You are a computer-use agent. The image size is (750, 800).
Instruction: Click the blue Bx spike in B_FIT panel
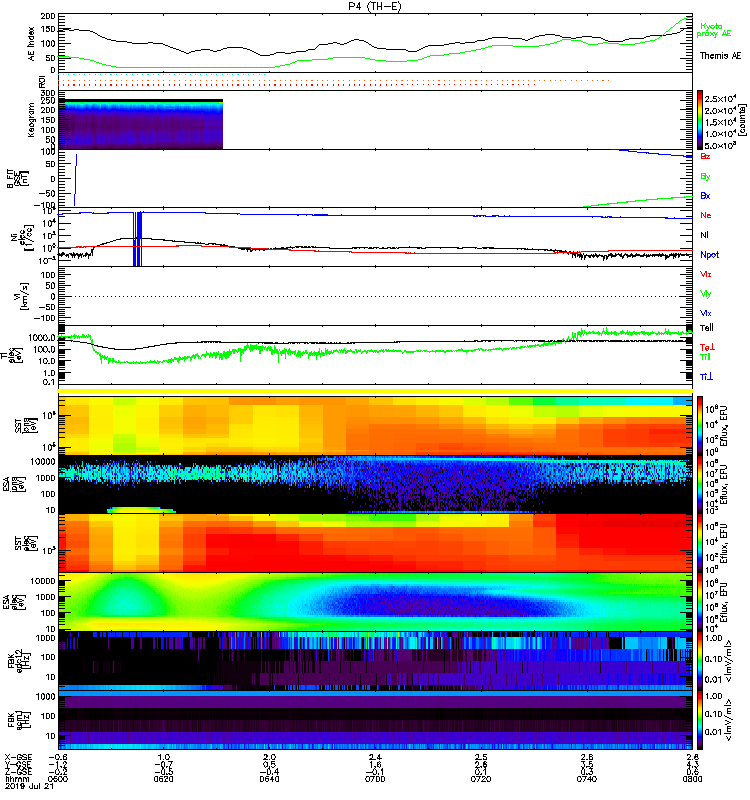click(76, 180)
